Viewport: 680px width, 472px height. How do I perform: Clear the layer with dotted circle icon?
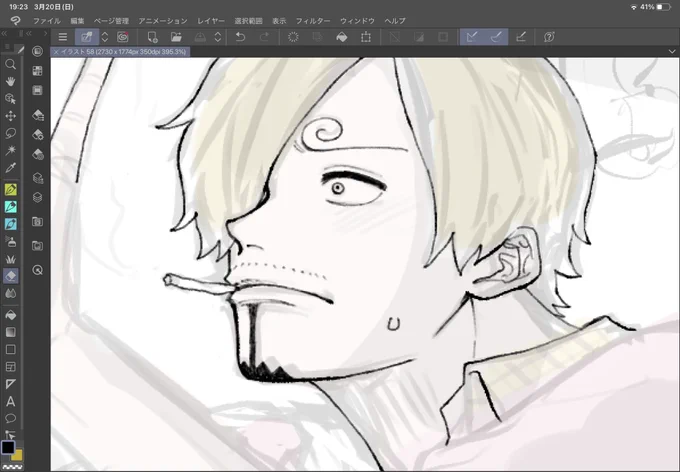[x=293, y=37]
